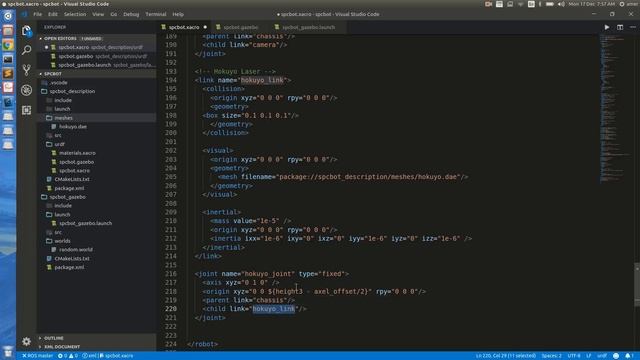Open hokuyo.dae in the explorer tree
Viewport: 640px width, 360px height.
pos(73,127)
